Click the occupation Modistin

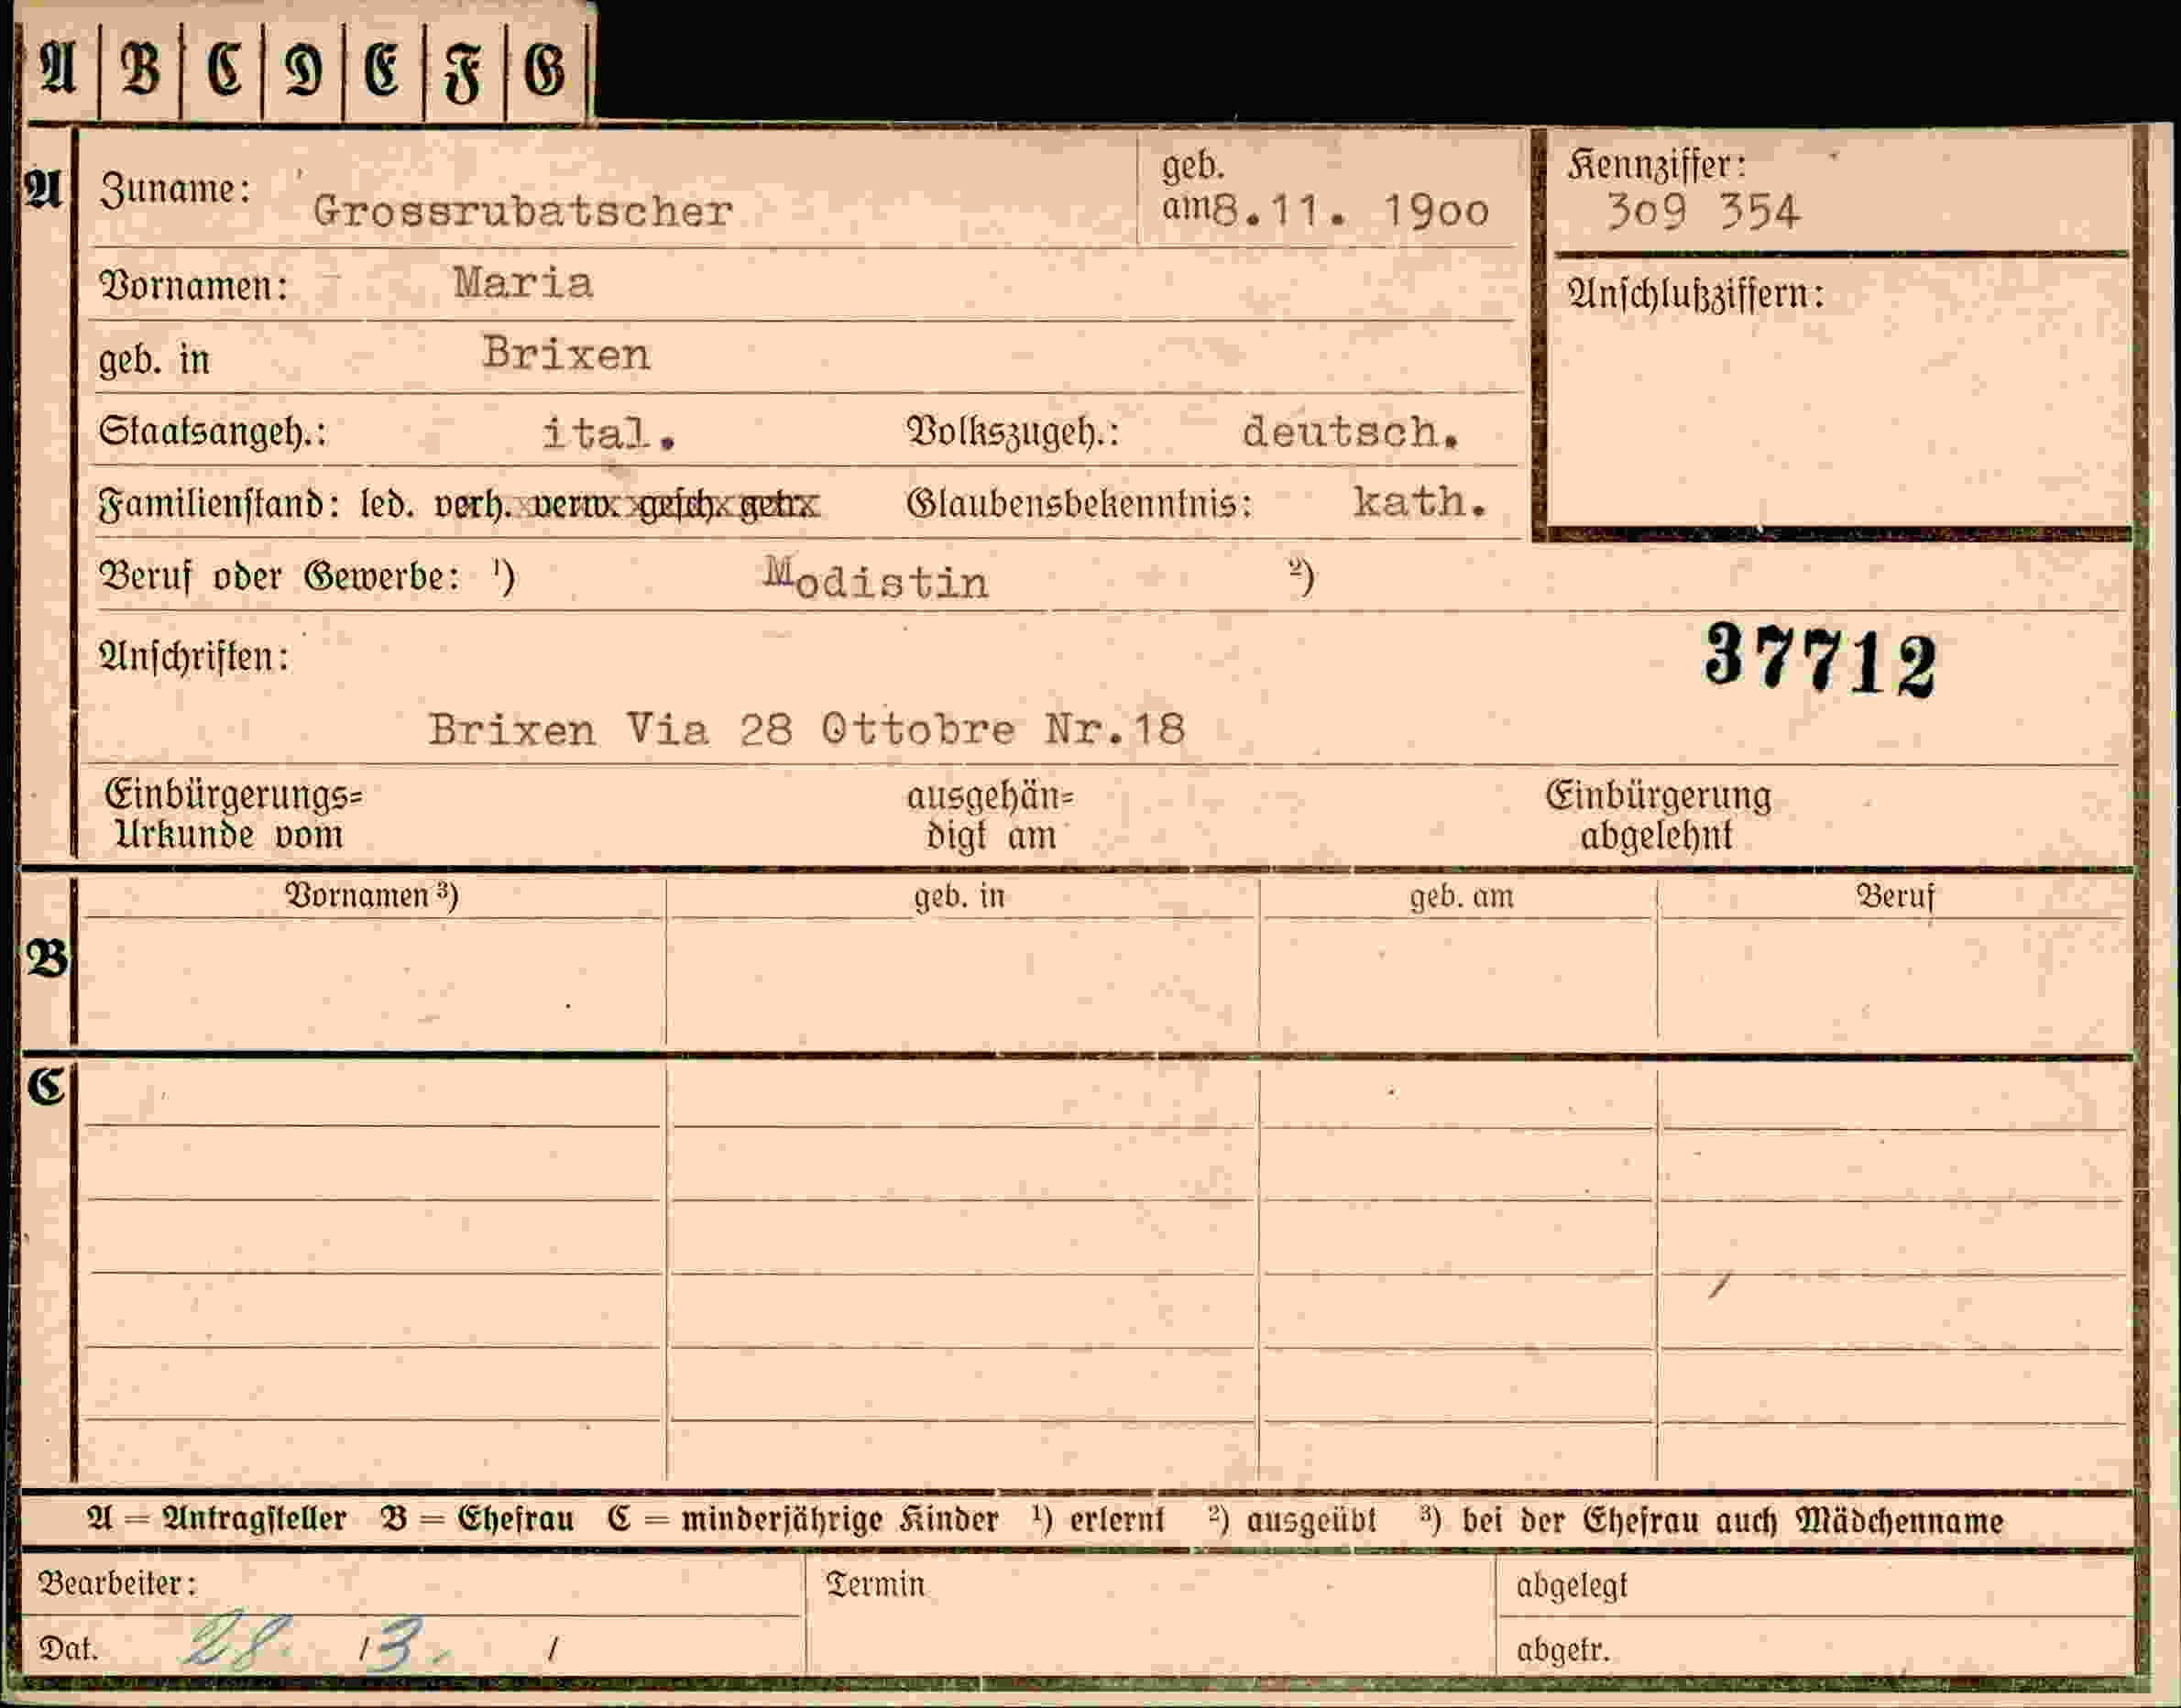pos(877,579)
